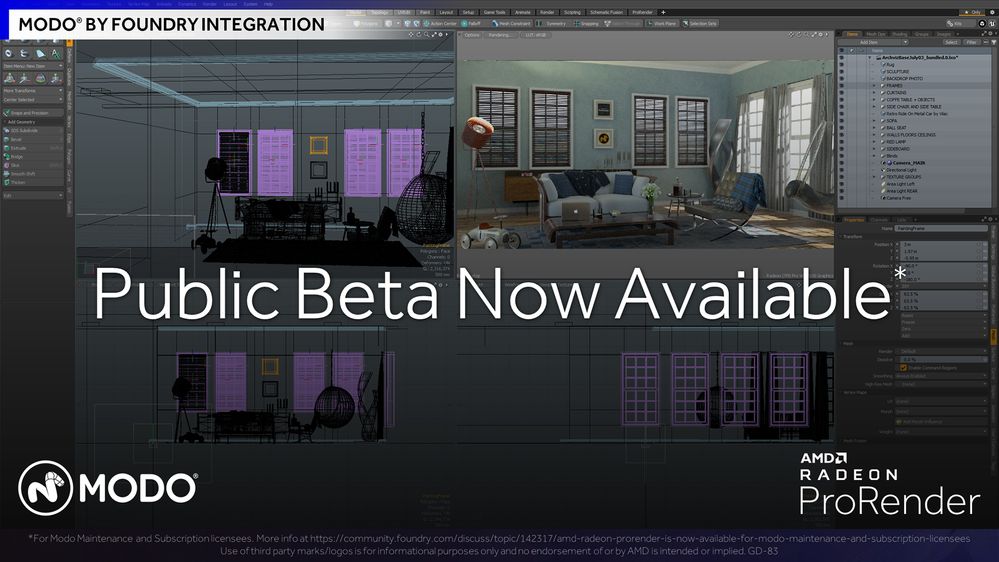999x562 pixels.
Task: Click the Select button in Items panel
Action: pos(951,42)
